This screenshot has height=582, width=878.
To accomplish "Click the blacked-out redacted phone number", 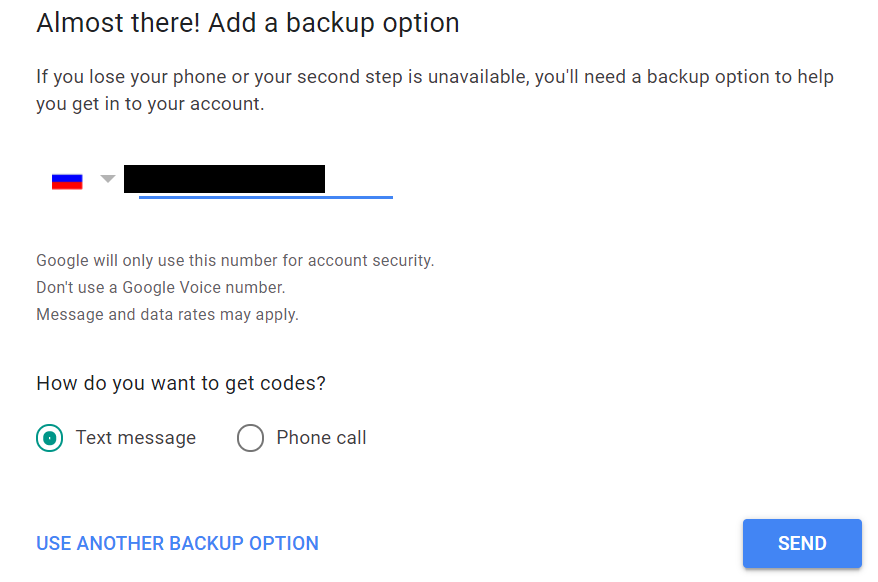I will click(224, 179).
